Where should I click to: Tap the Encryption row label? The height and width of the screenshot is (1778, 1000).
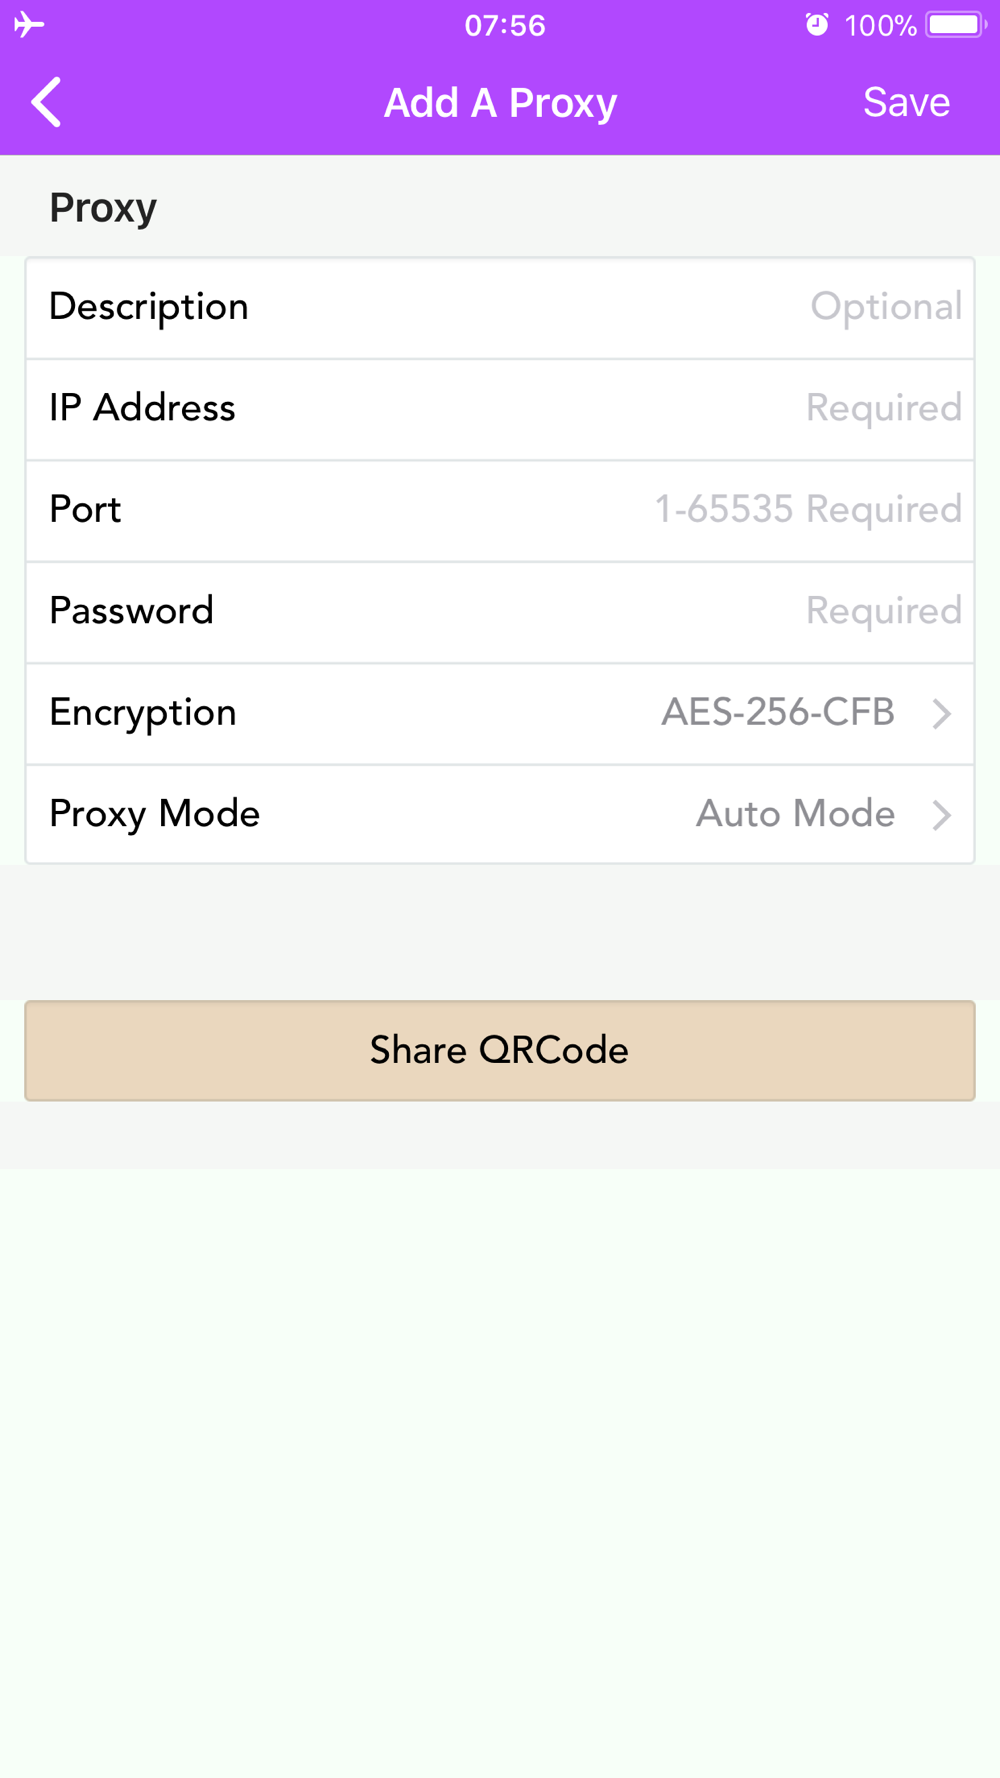click(143, 713)
